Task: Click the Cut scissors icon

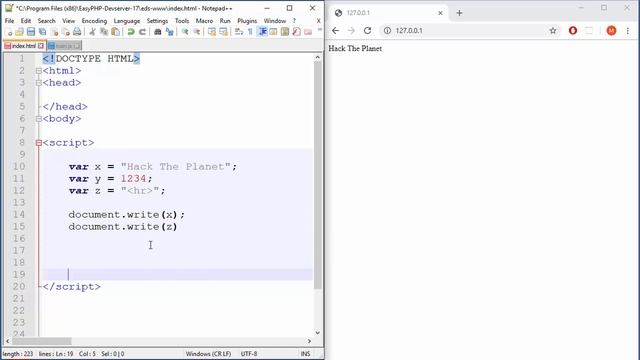Action: [92, 32]
